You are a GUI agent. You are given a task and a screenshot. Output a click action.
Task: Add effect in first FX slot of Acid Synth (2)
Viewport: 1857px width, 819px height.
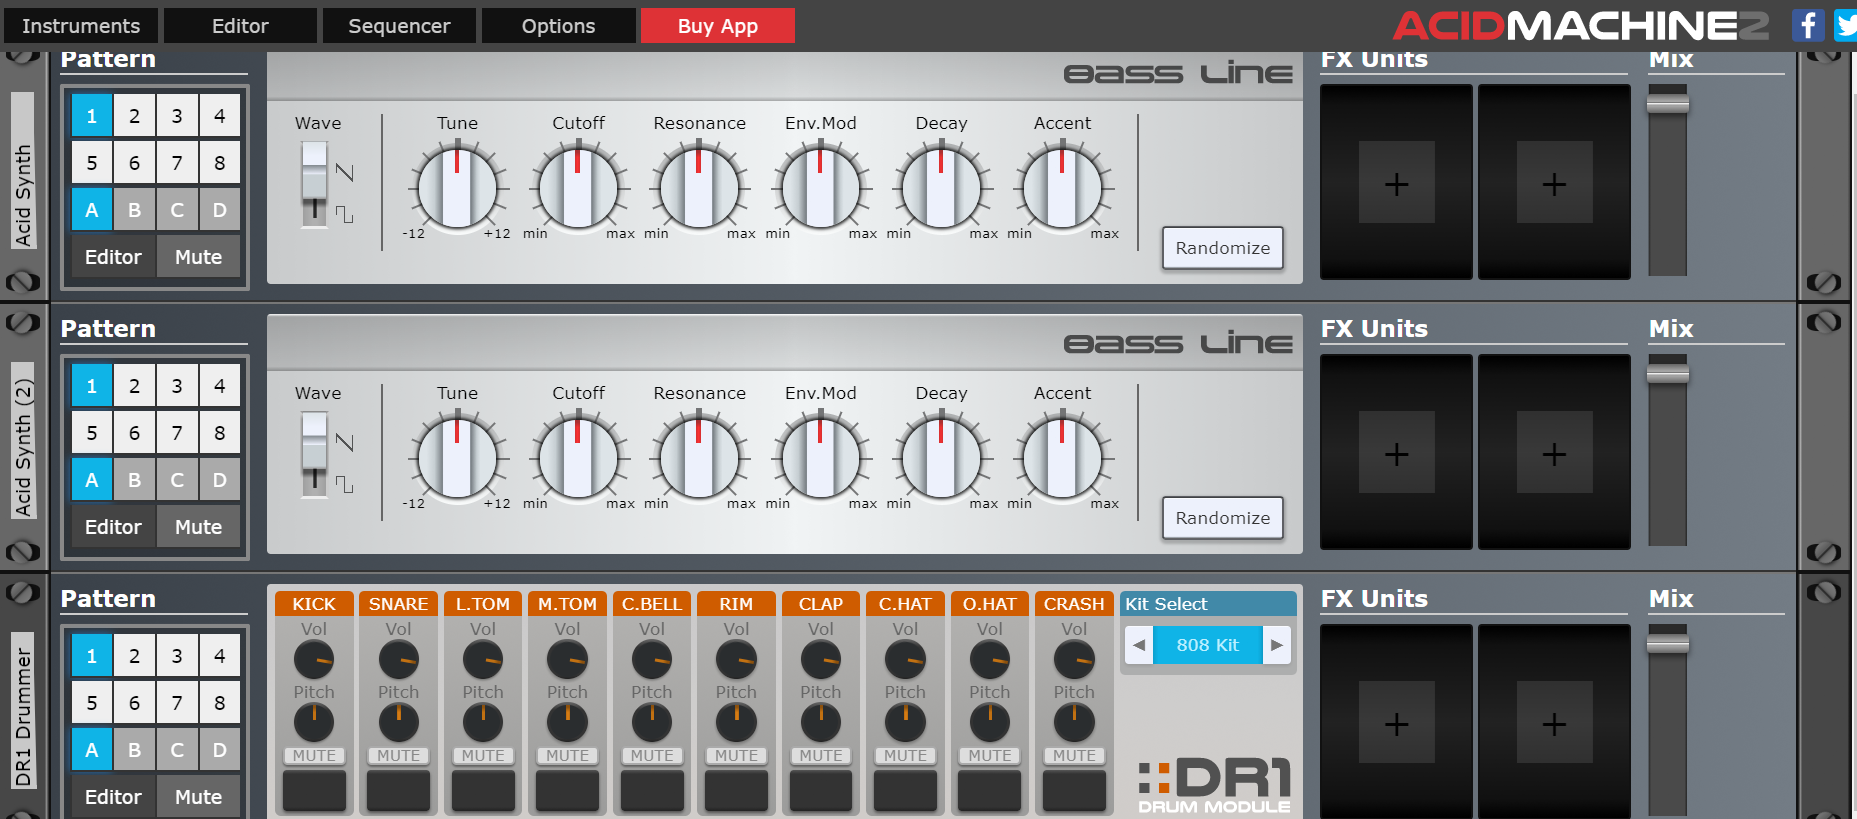pyautogui.click(x=1396, y=452)
